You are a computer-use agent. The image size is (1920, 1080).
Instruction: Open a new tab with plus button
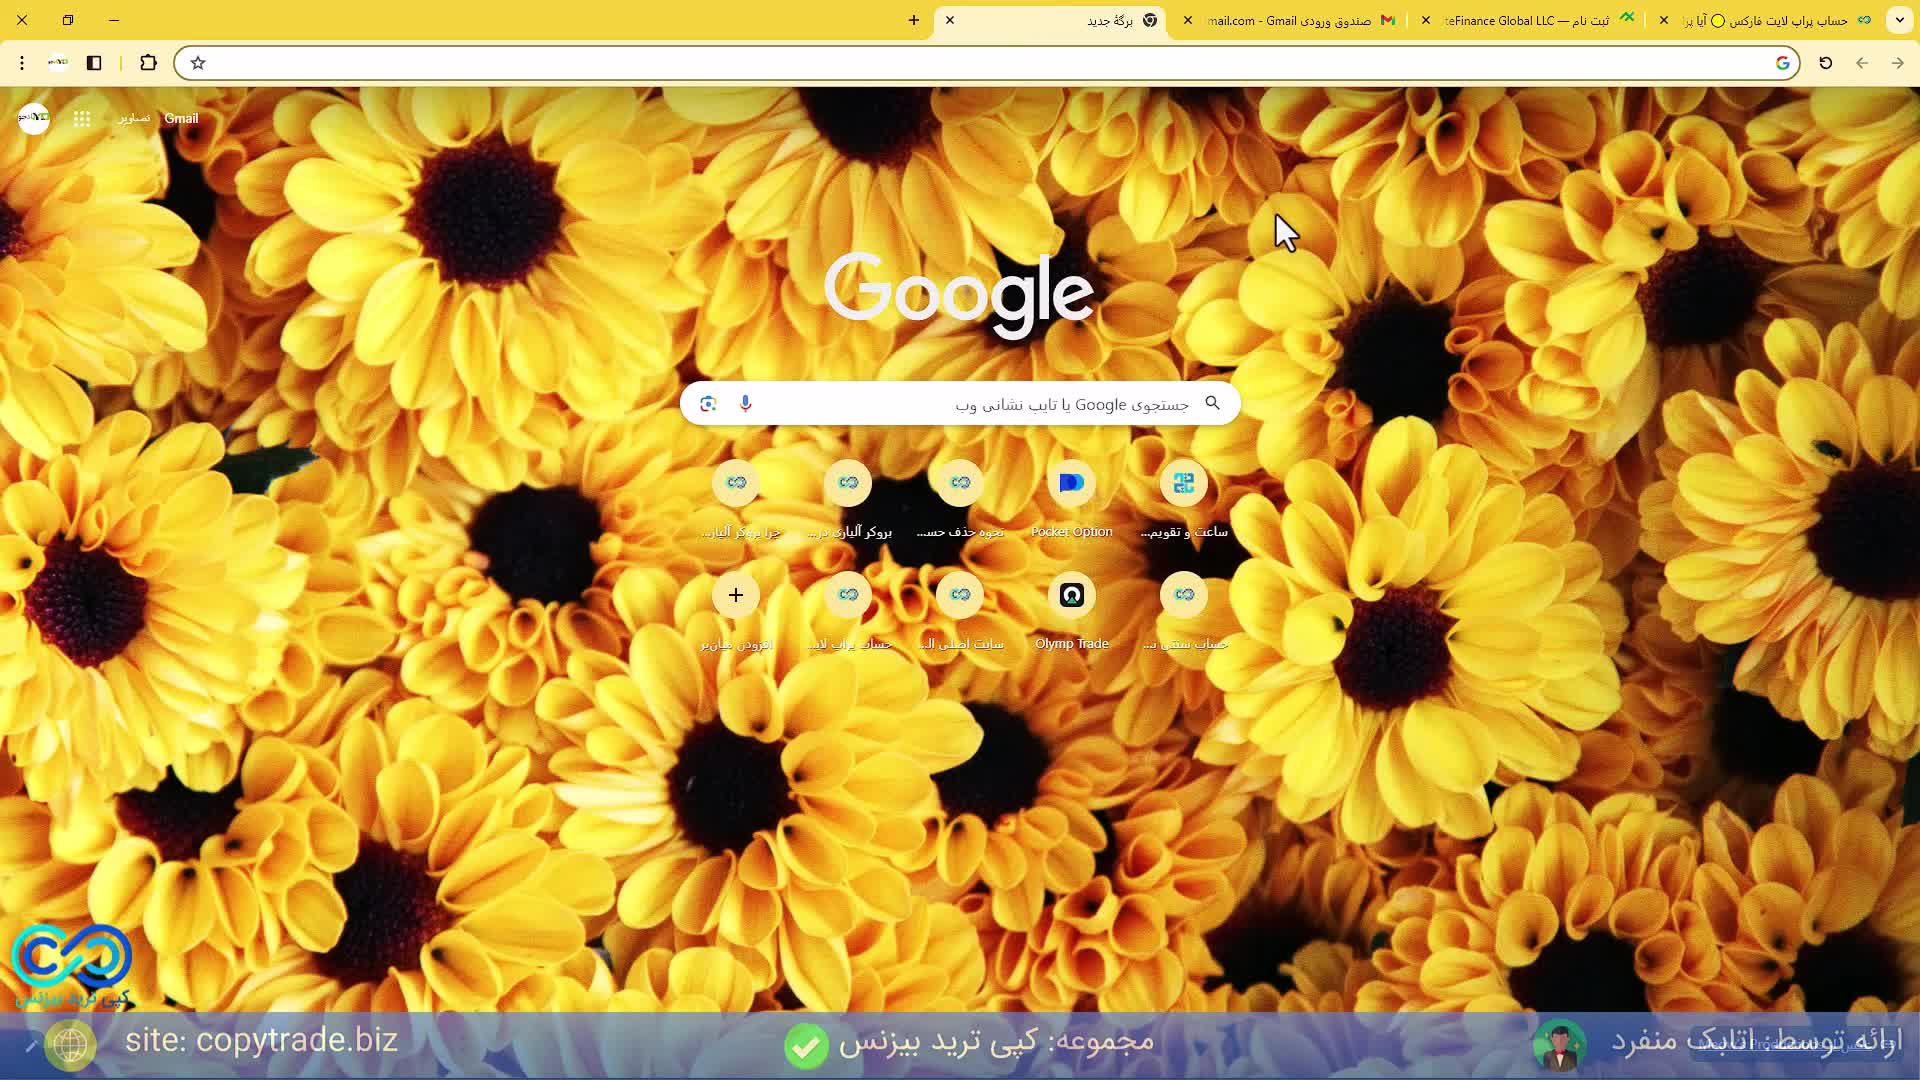913,20
